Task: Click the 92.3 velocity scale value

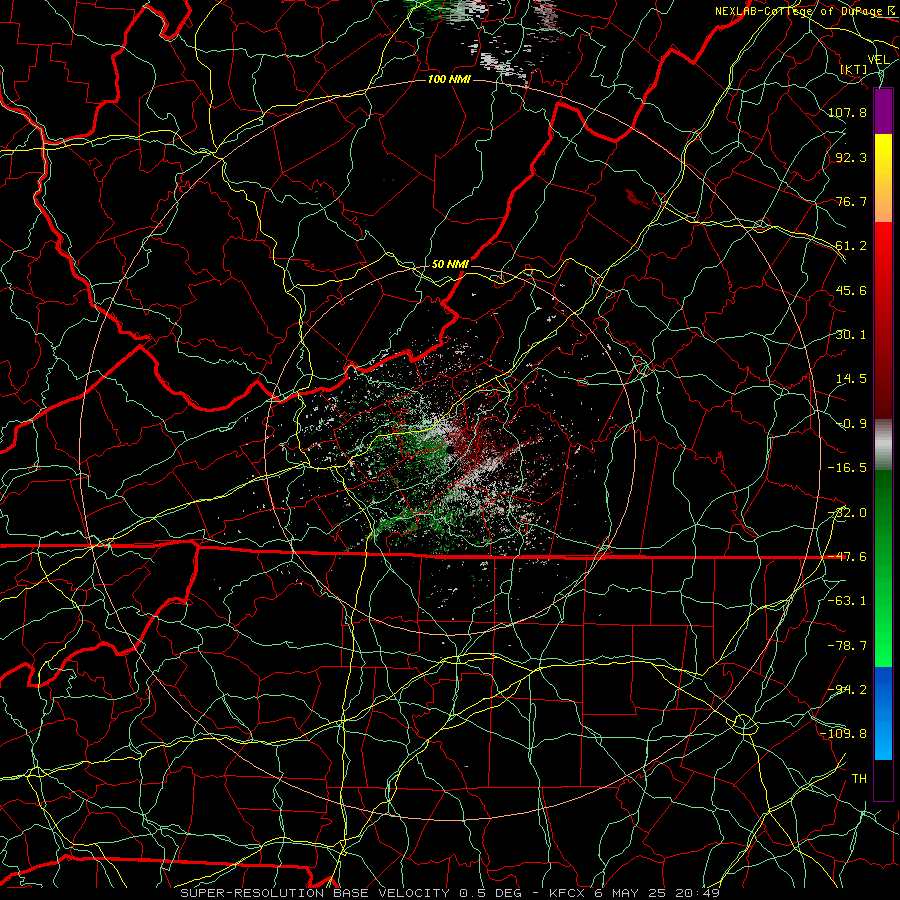Action: 851,157
